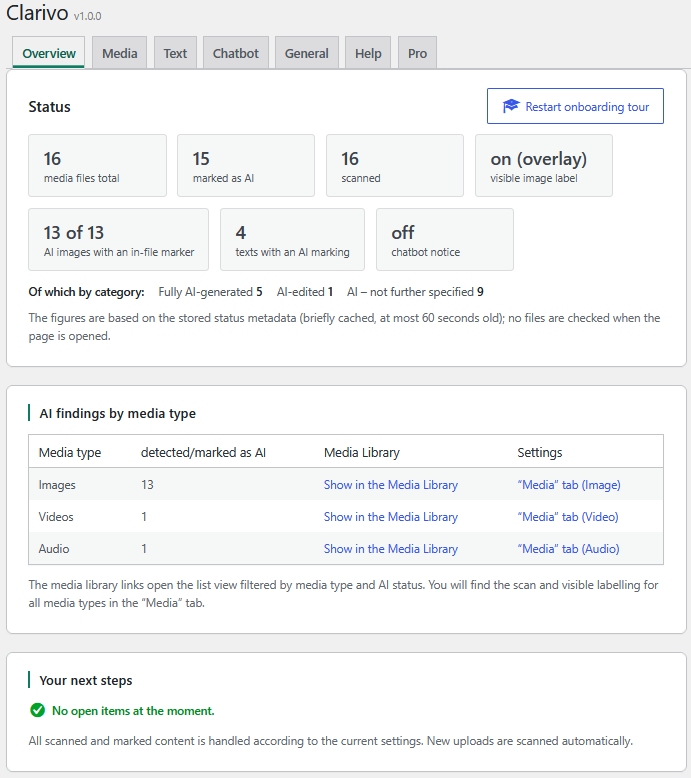Click "AI-edited 1" category text
691x778 pixels.
click(x=305, y=292)
